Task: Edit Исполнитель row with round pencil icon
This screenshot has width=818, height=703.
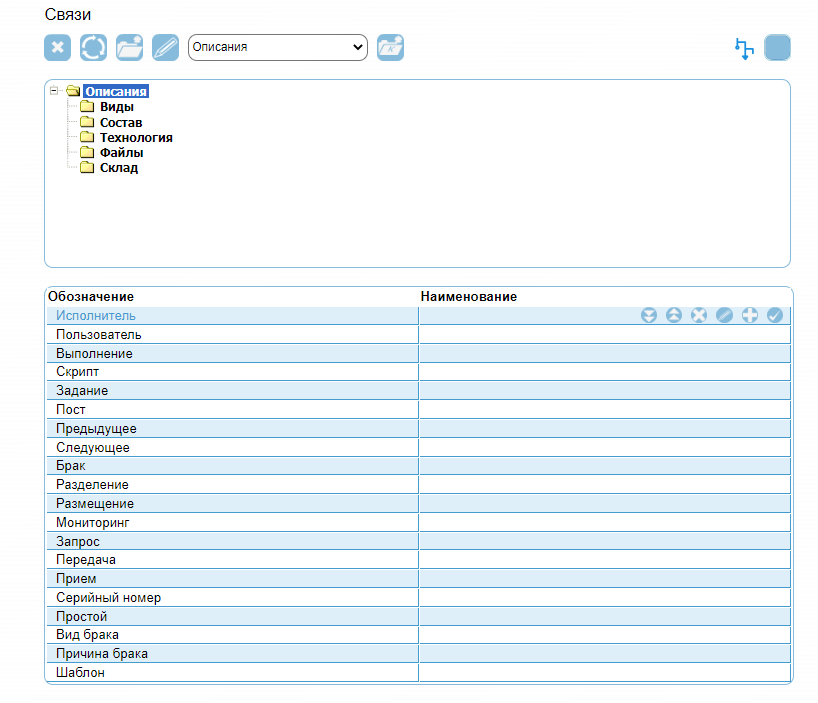Action: click(724, 316)
